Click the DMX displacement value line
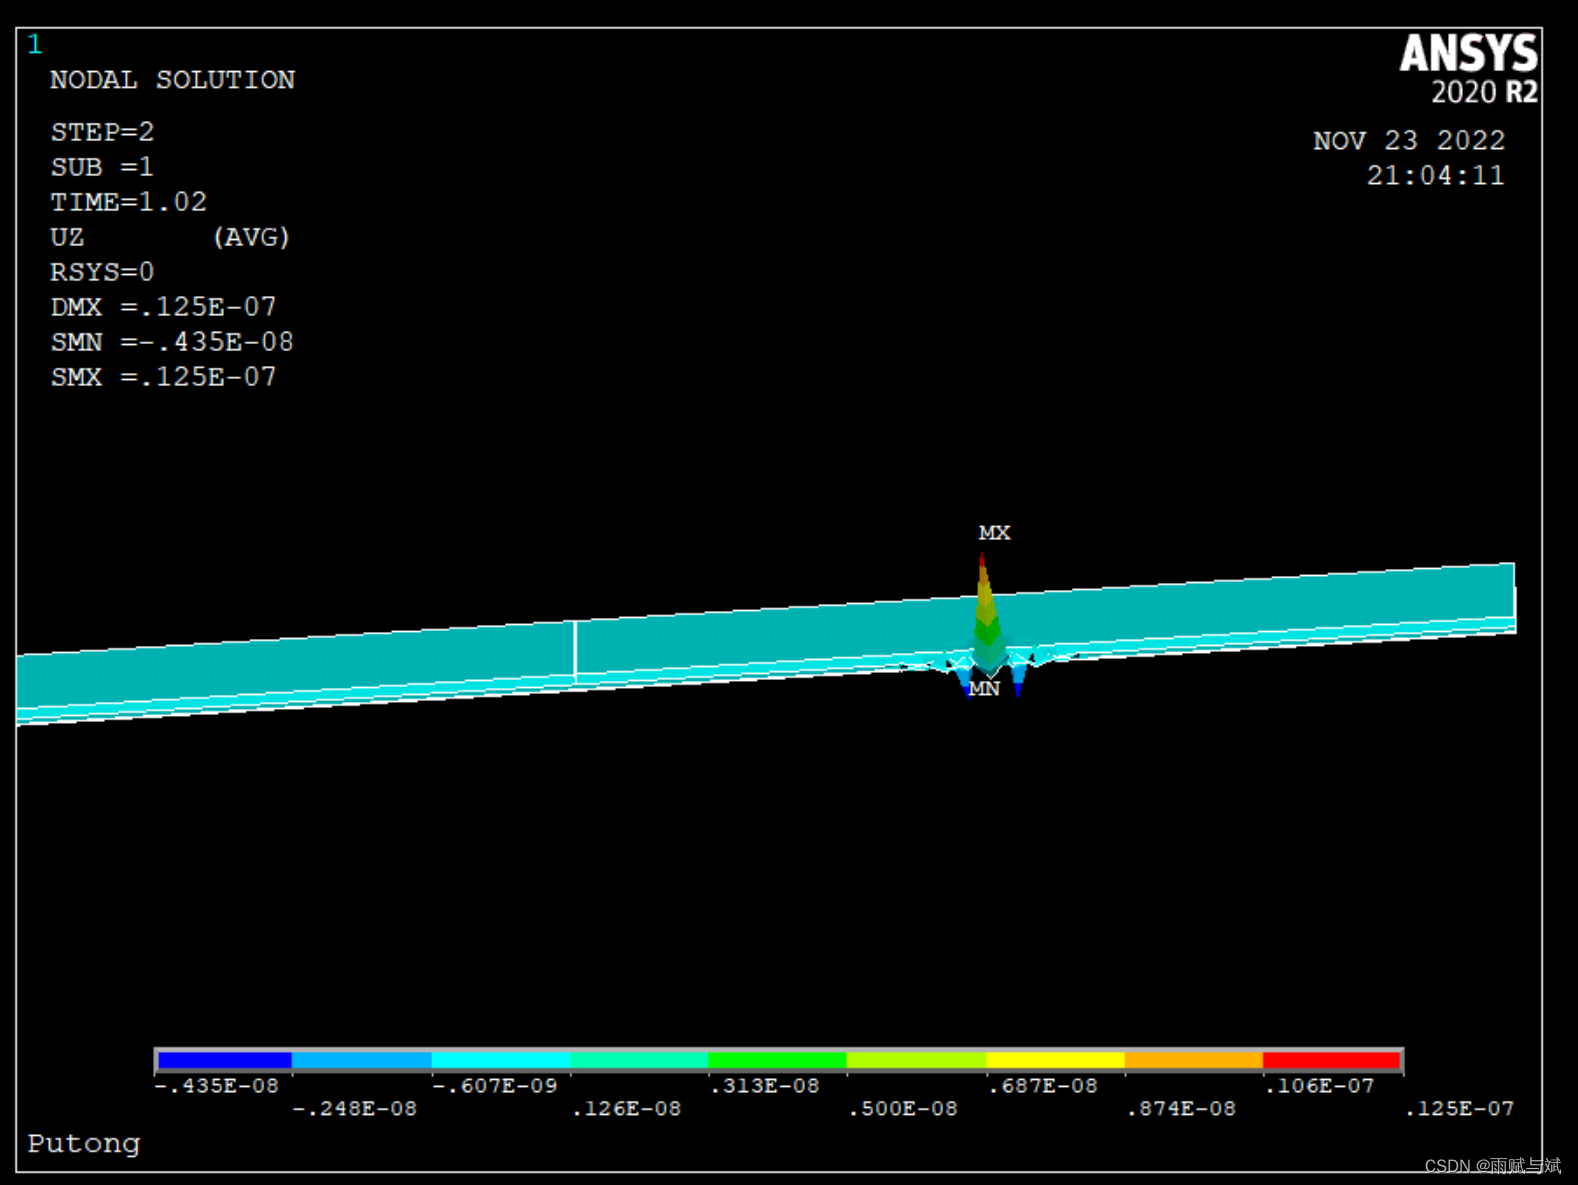 pyautogui.click(x=164, y=307)
